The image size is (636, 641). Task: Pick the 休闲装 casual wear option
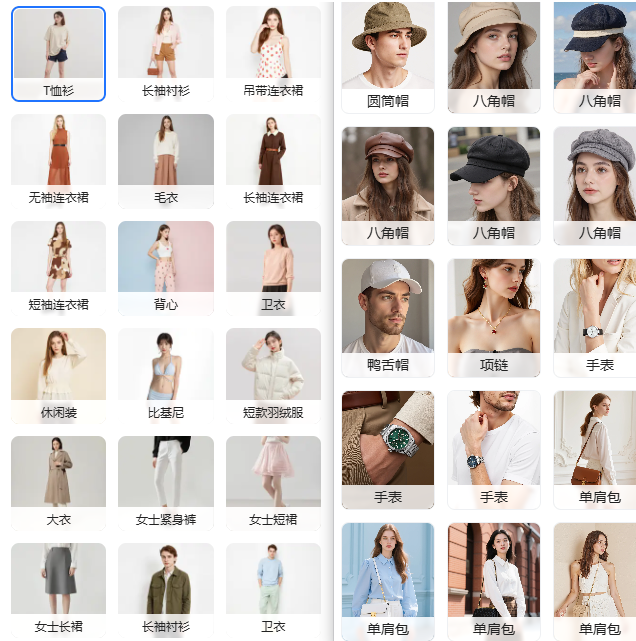[x=58, y=375]
